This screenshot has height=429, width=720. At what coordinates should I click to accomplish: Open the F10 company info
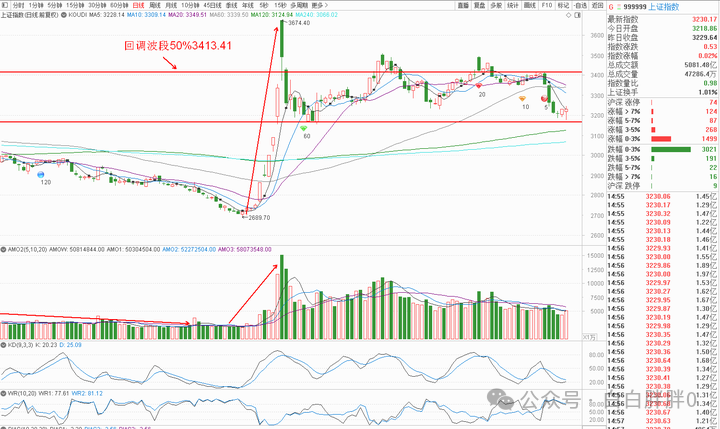pyautogui.click(x=546, y=6)
